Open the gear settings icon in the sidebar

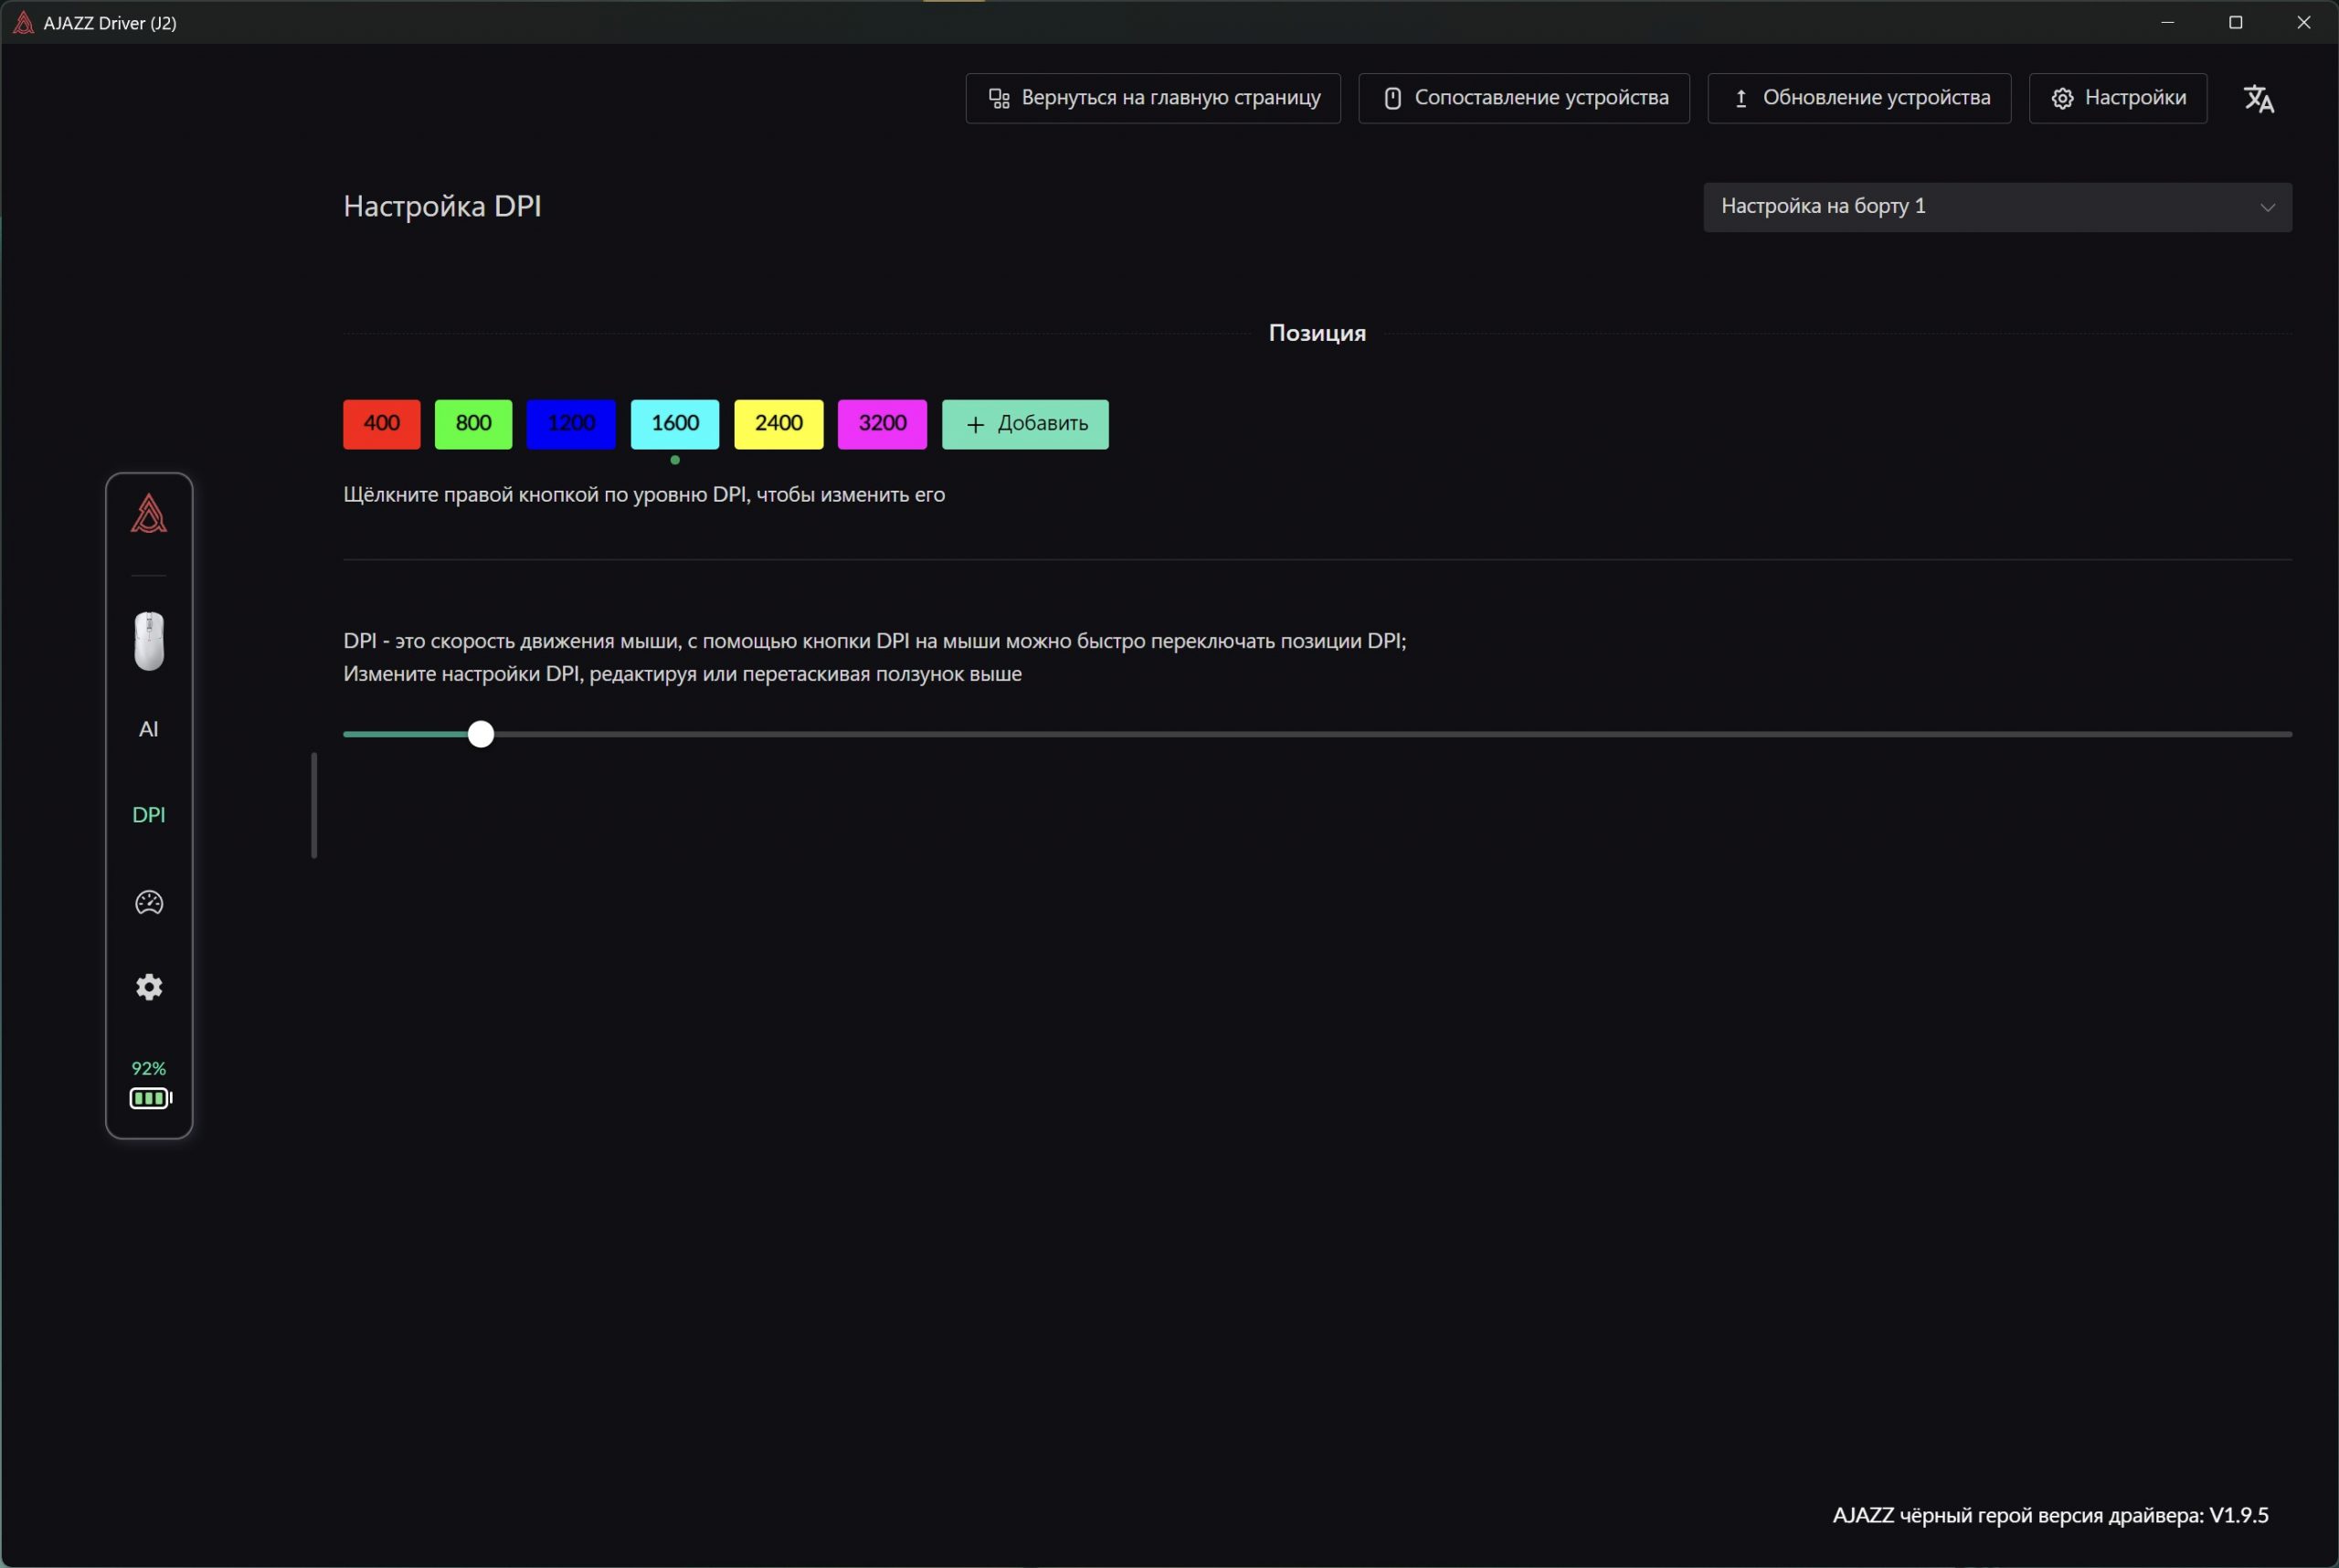pos(149,987)
